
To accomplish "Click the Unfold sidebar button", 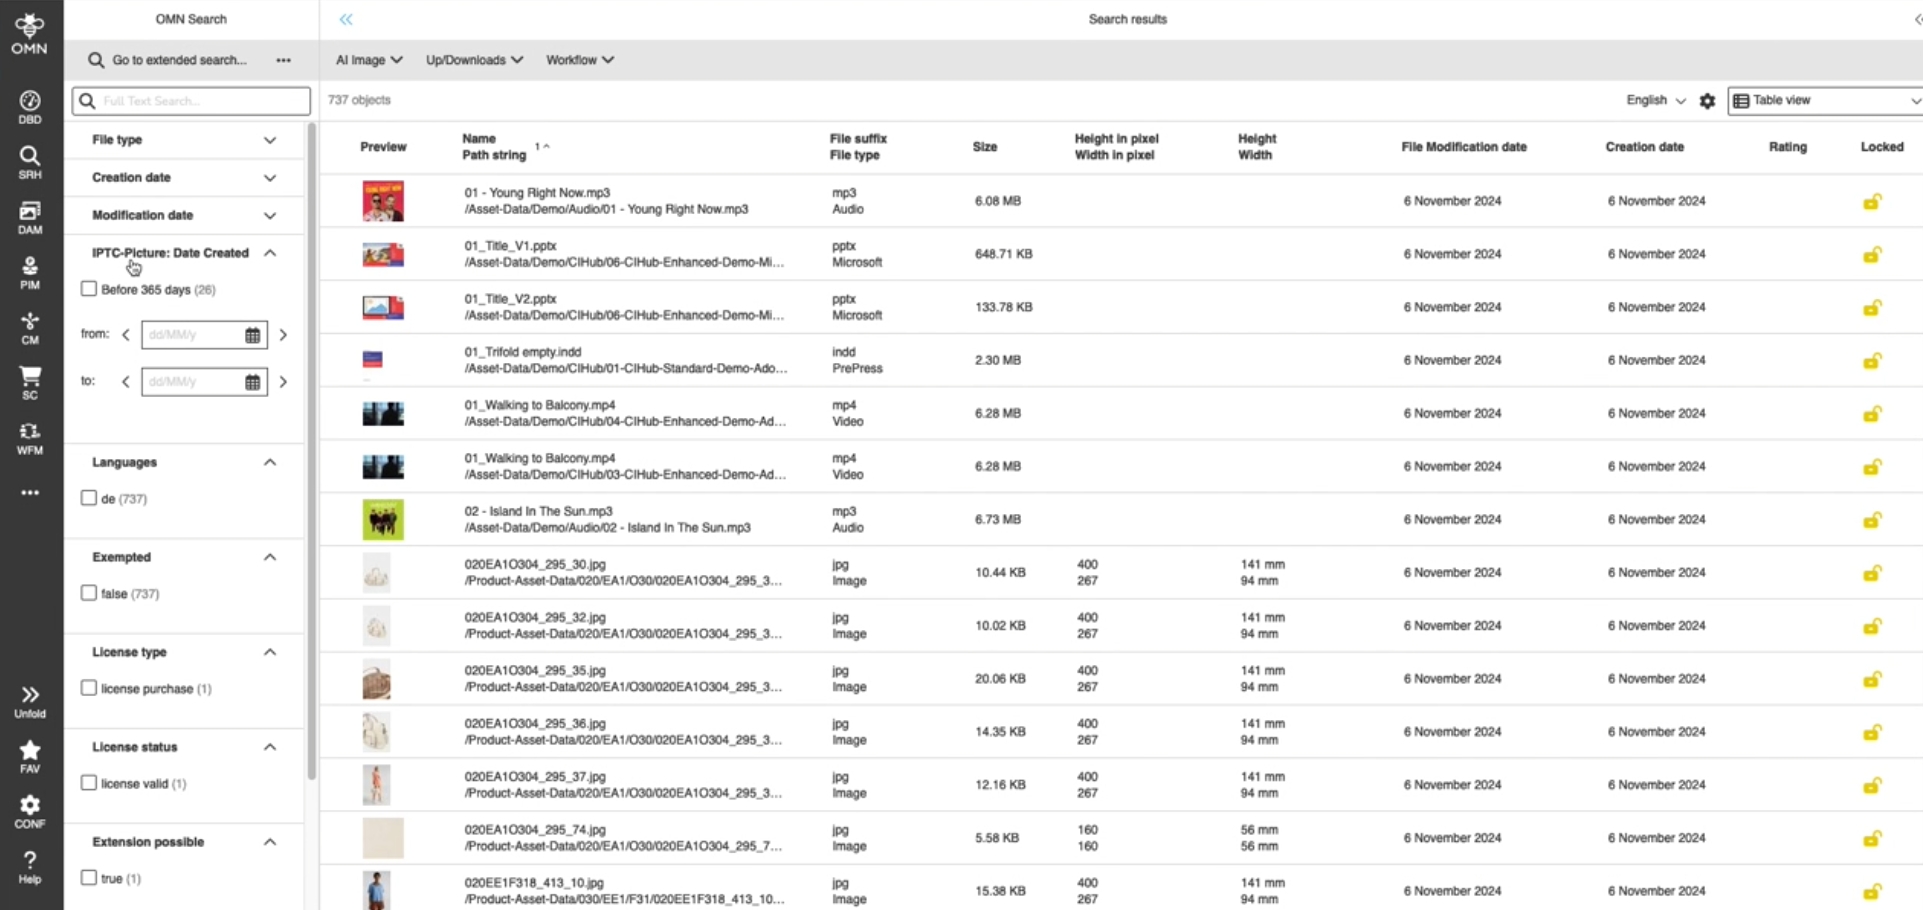I will (x=30, y=701).
